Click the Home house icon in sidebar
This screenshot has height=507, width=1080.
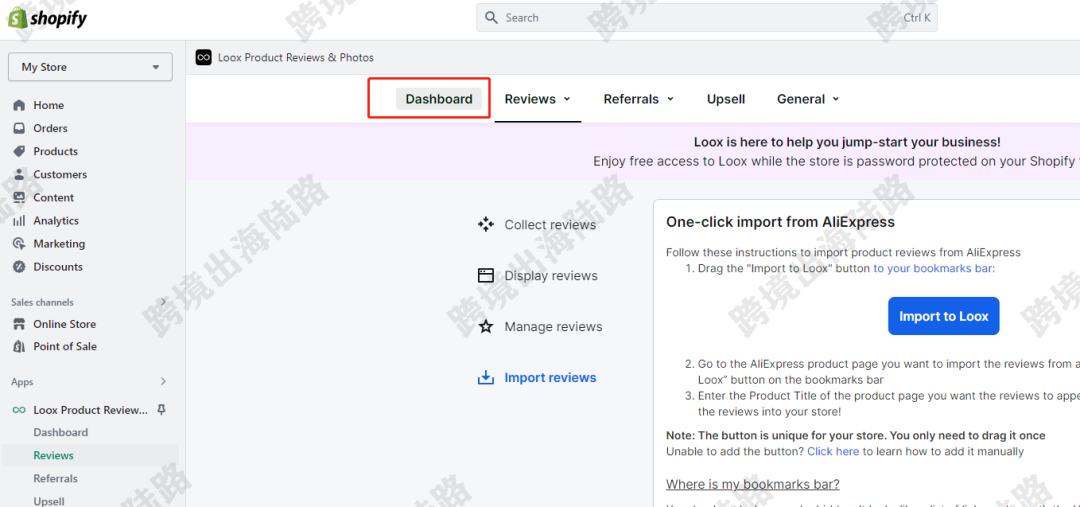click(x=19, y=105)
